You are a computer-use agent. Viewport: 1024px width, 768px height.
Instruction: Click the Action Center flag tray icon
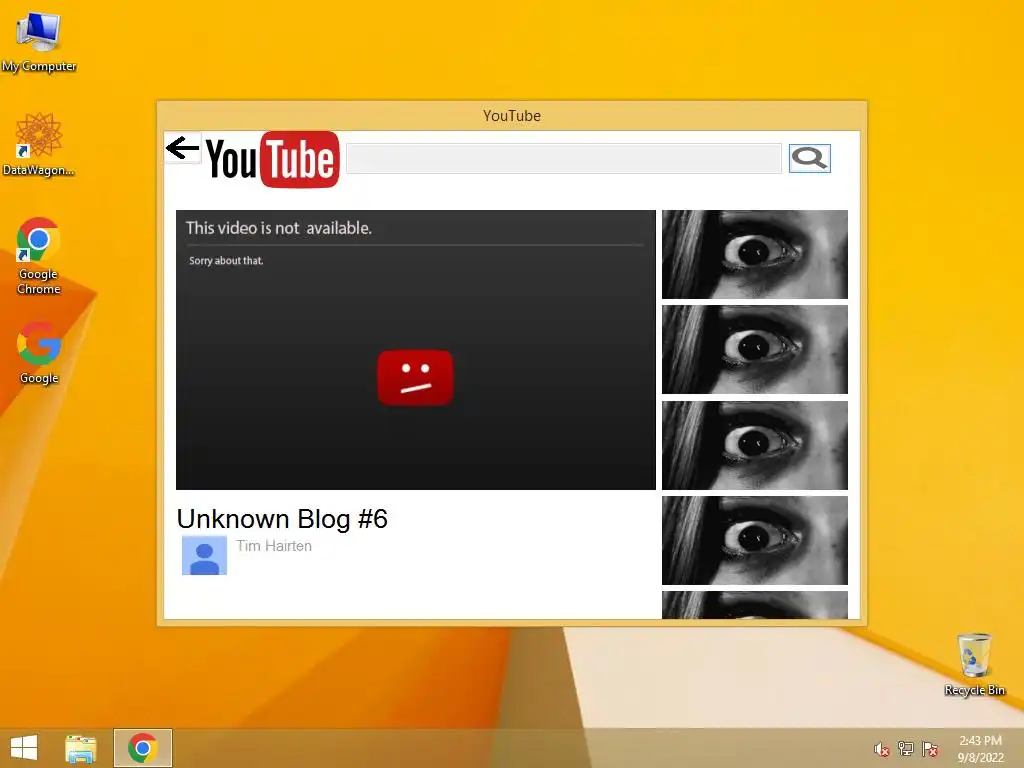[930, 749]
